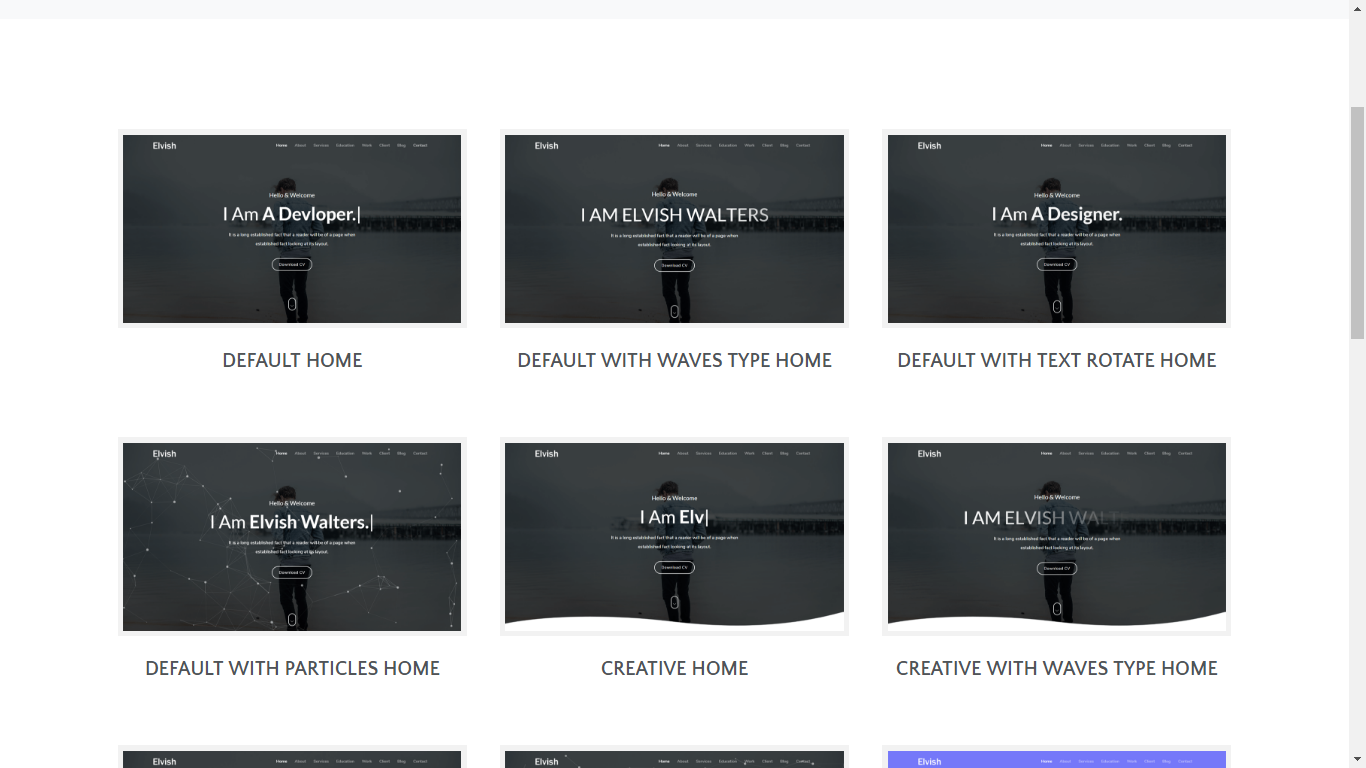Follow the "CREATIVE HOME" title link

click(x=674, y=669)
